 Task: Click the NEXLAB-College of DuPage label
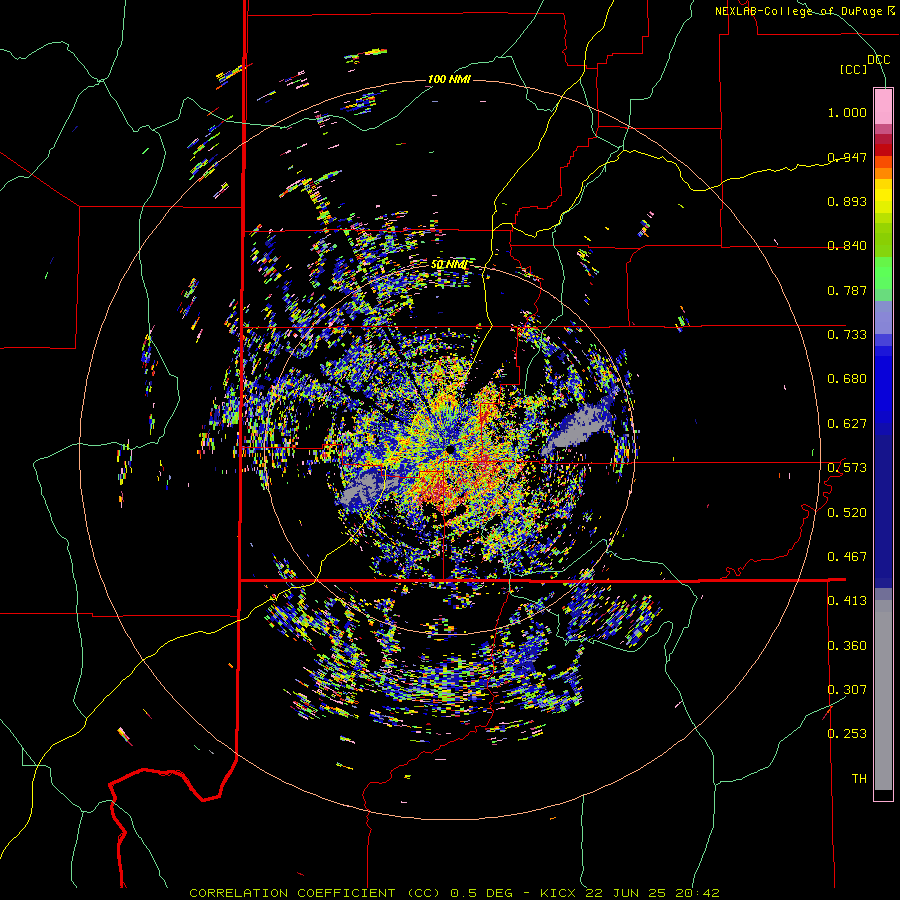[x=804, y=11]
